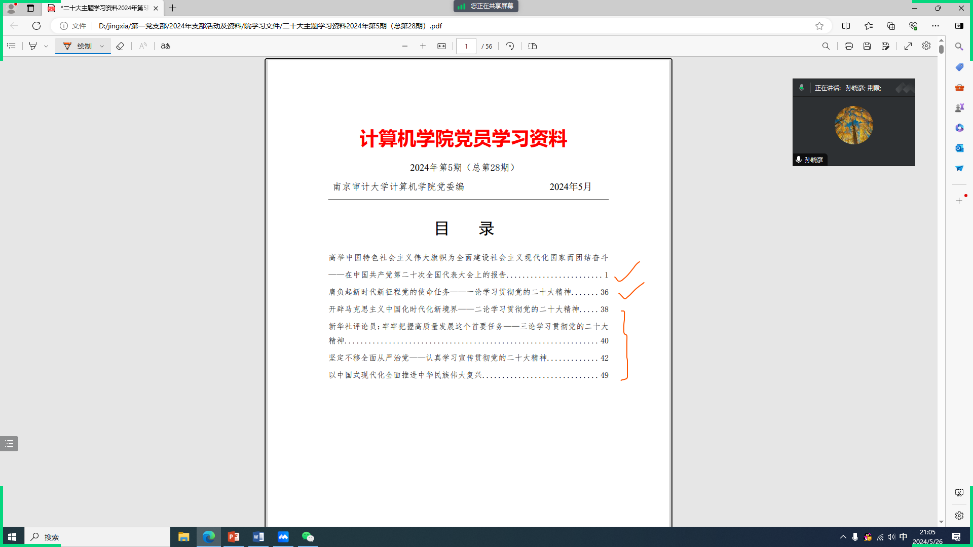
Task: Zoom out with the minus button
Action: coord(405,46)
